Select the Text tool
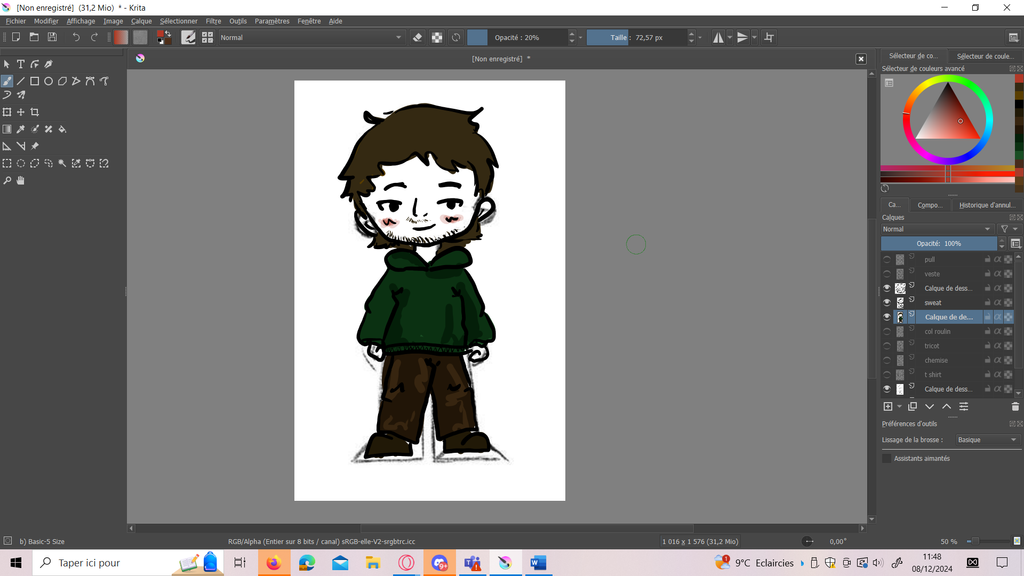This screenshot has height=576, width=1024. [x=20, y=64]
